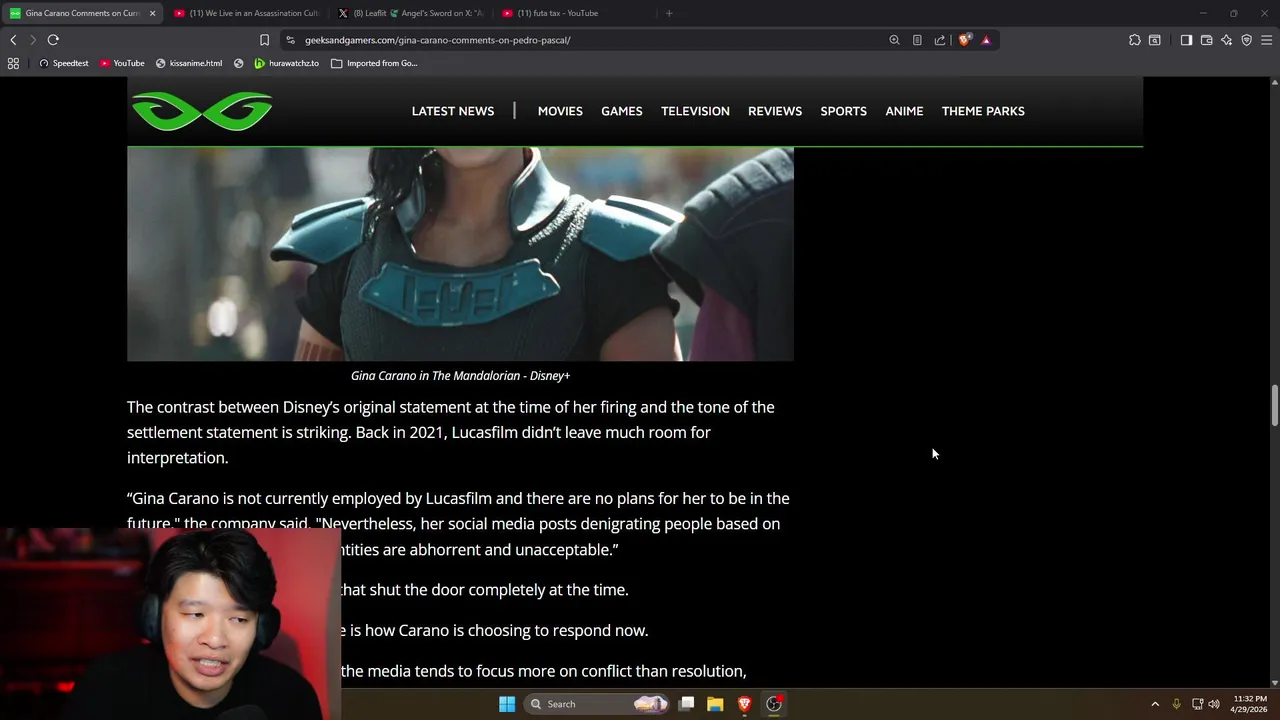Reload the page with the refresh icon
The width and height of the screenshot is (1280, 720).
pyautogui.click(x=53, y=40)
